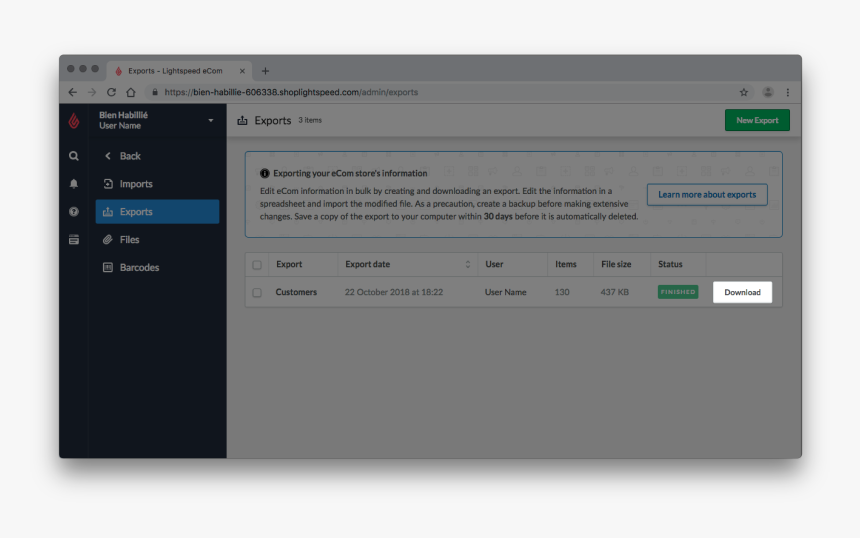Image resolution: width=860 pixels, height=538 pixels.
Task: Open search from the sidebar magnifier icon
Action: (x=73, y=156)
